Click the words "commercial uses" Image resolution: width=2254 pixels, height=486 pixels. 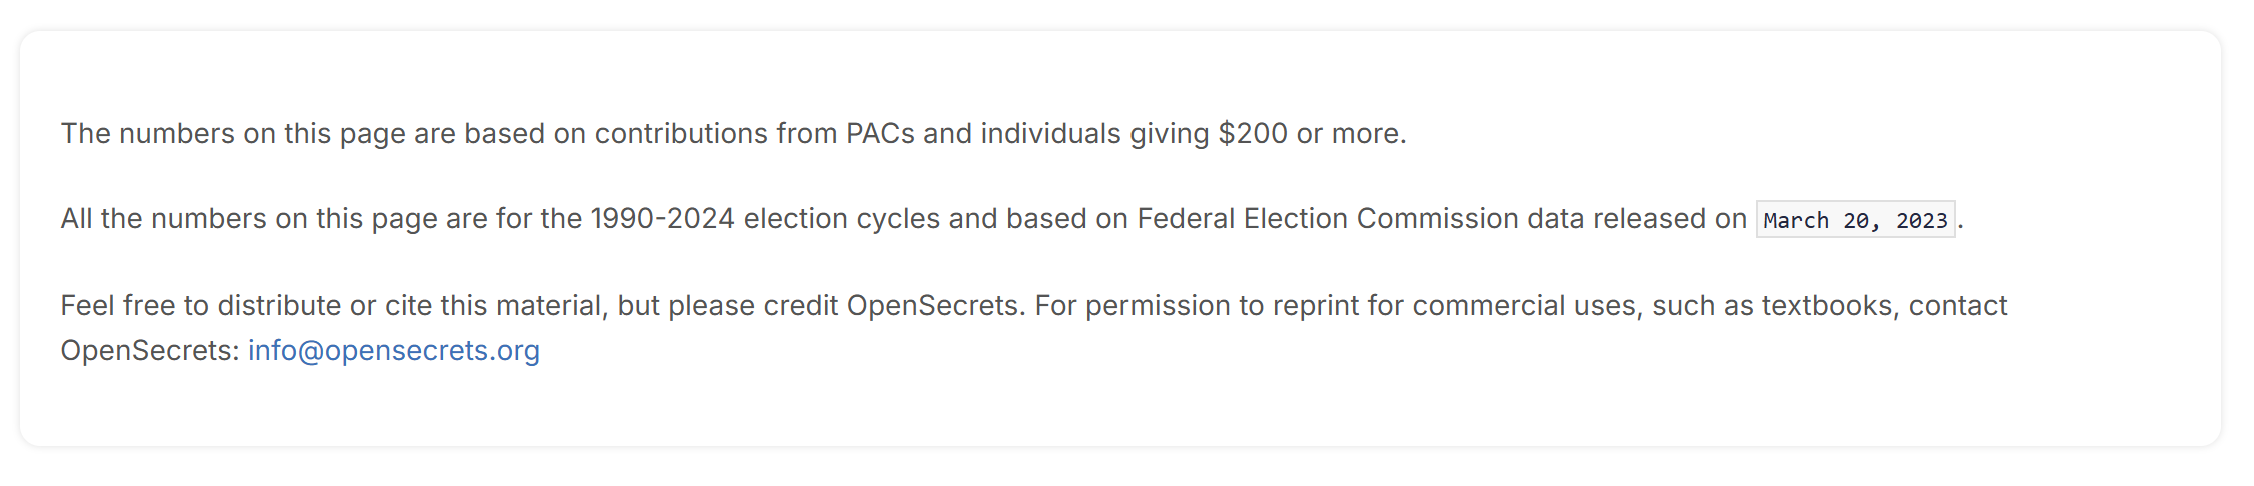(1527, 306)
